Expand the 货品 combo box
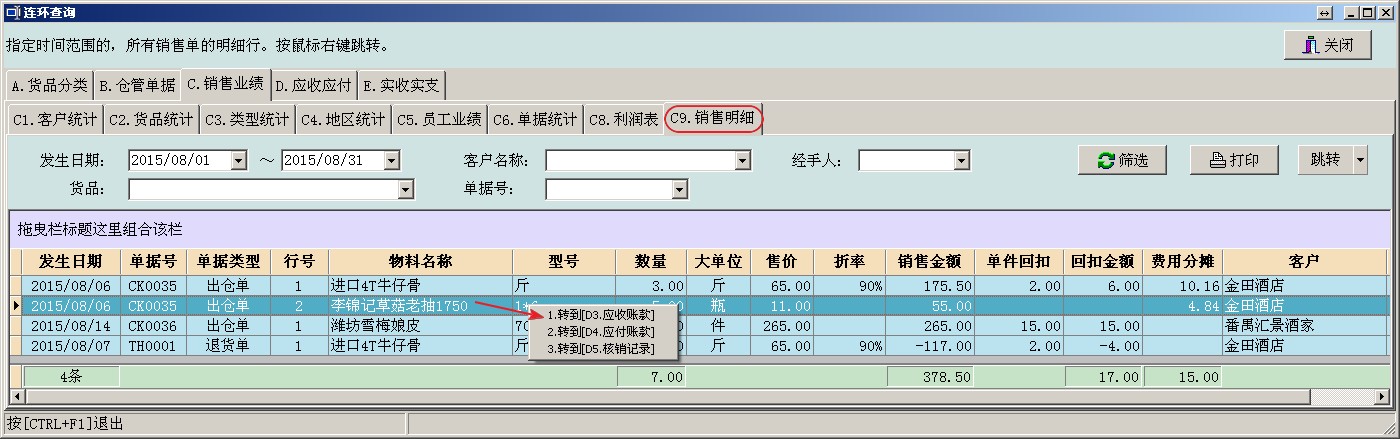Screen dimensions: 1400x439 pos(406,189)
